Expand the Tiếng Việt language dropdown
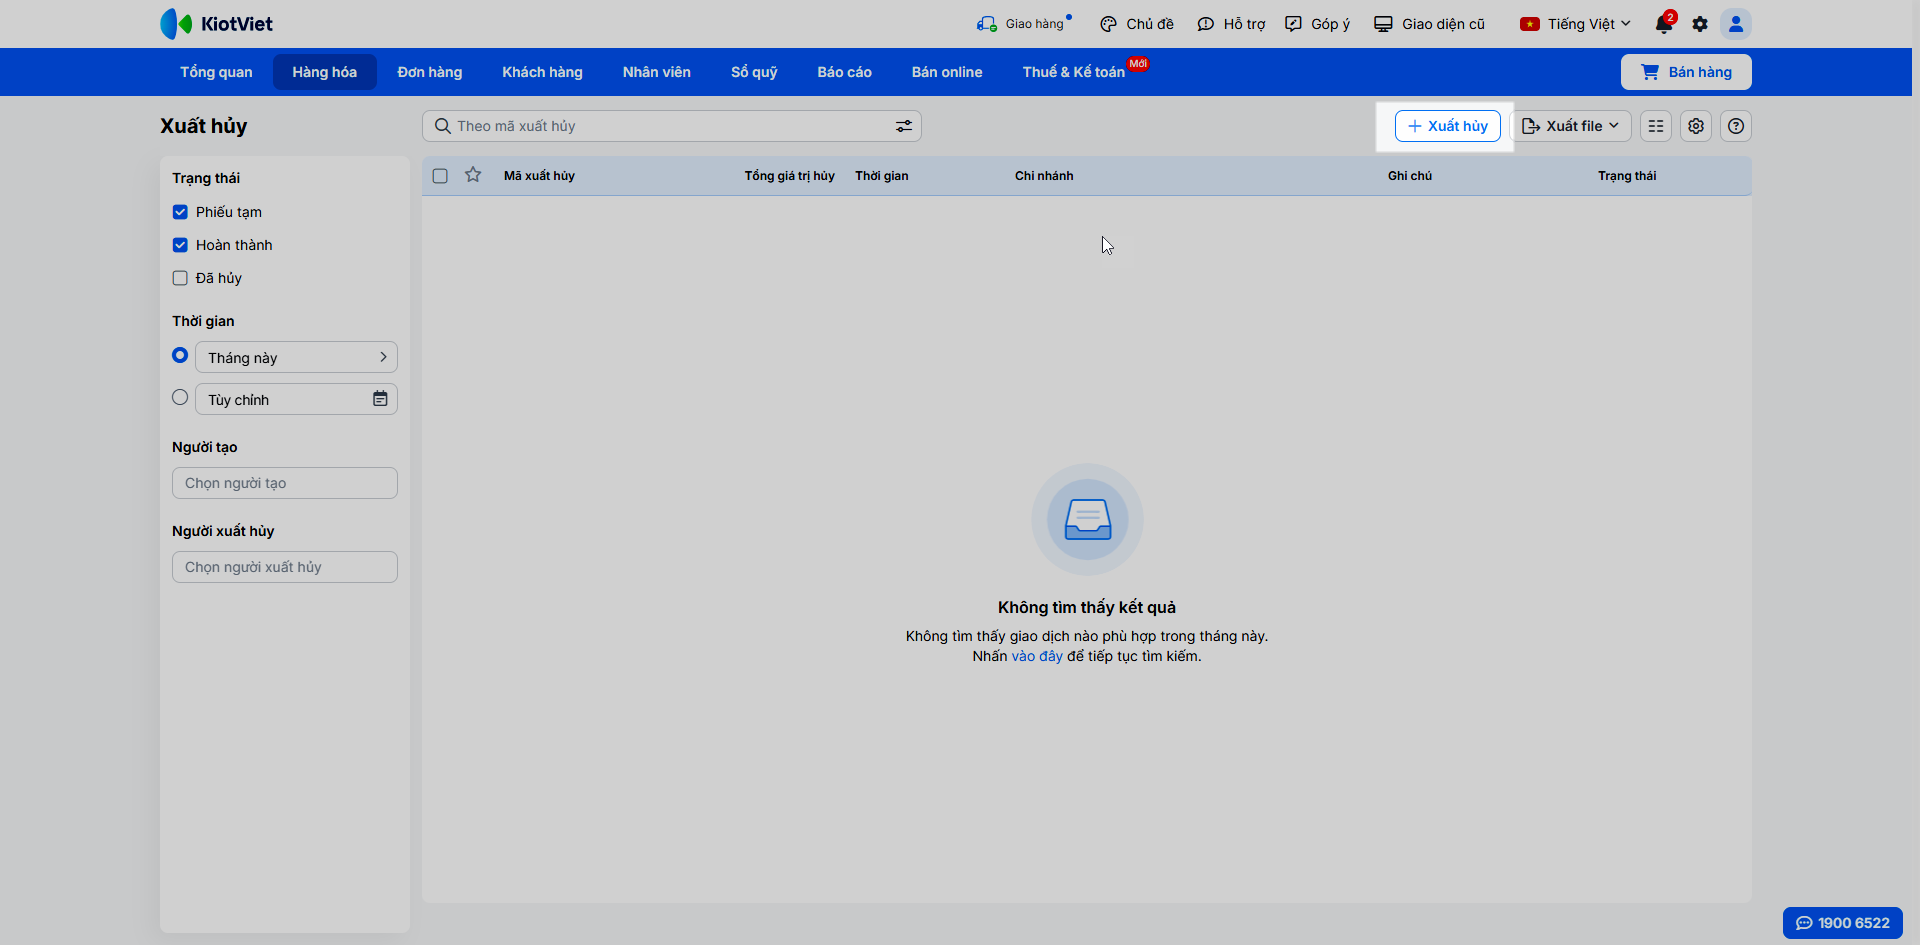The width and height of the screenshot is (1920, 945). click(1575, 24)
